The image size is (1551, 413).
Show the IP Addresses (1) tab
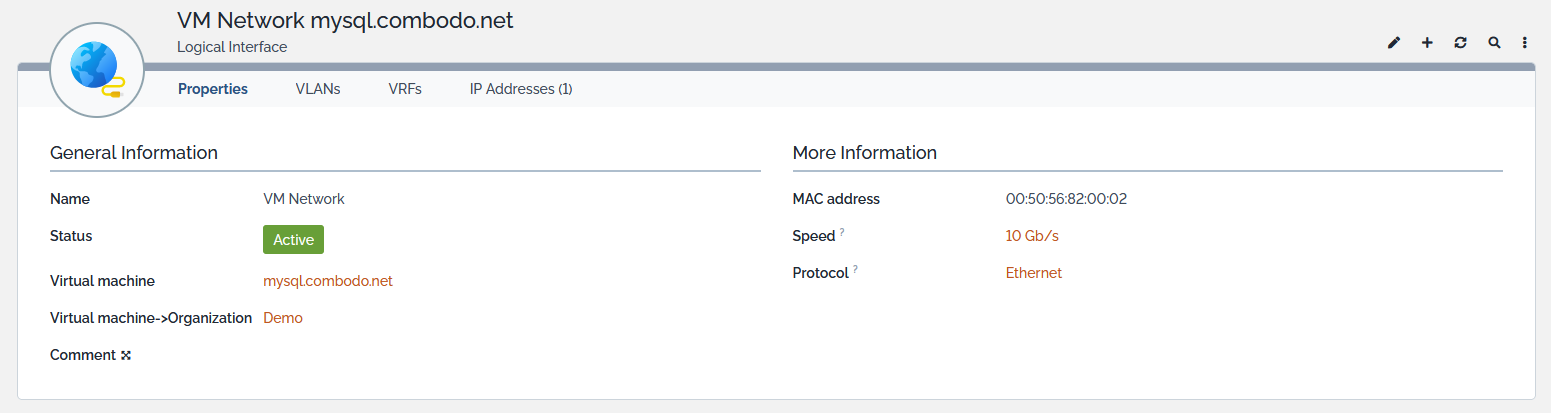point(521,89)
